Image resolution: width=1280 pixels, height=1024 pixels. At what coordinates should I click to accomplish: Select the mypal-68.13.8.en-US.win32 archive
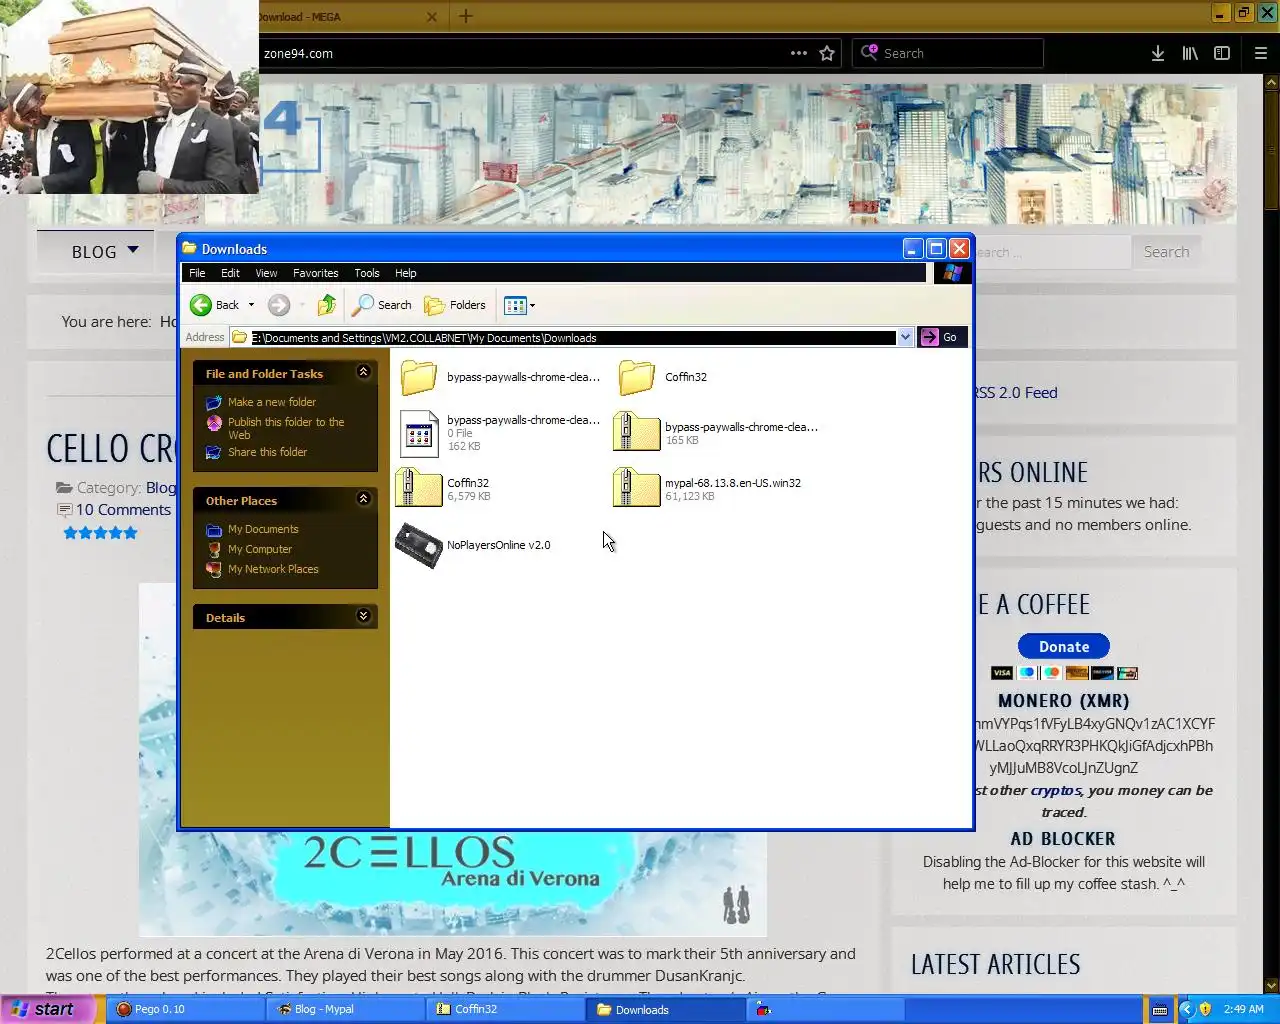click(x=707, y=489)
